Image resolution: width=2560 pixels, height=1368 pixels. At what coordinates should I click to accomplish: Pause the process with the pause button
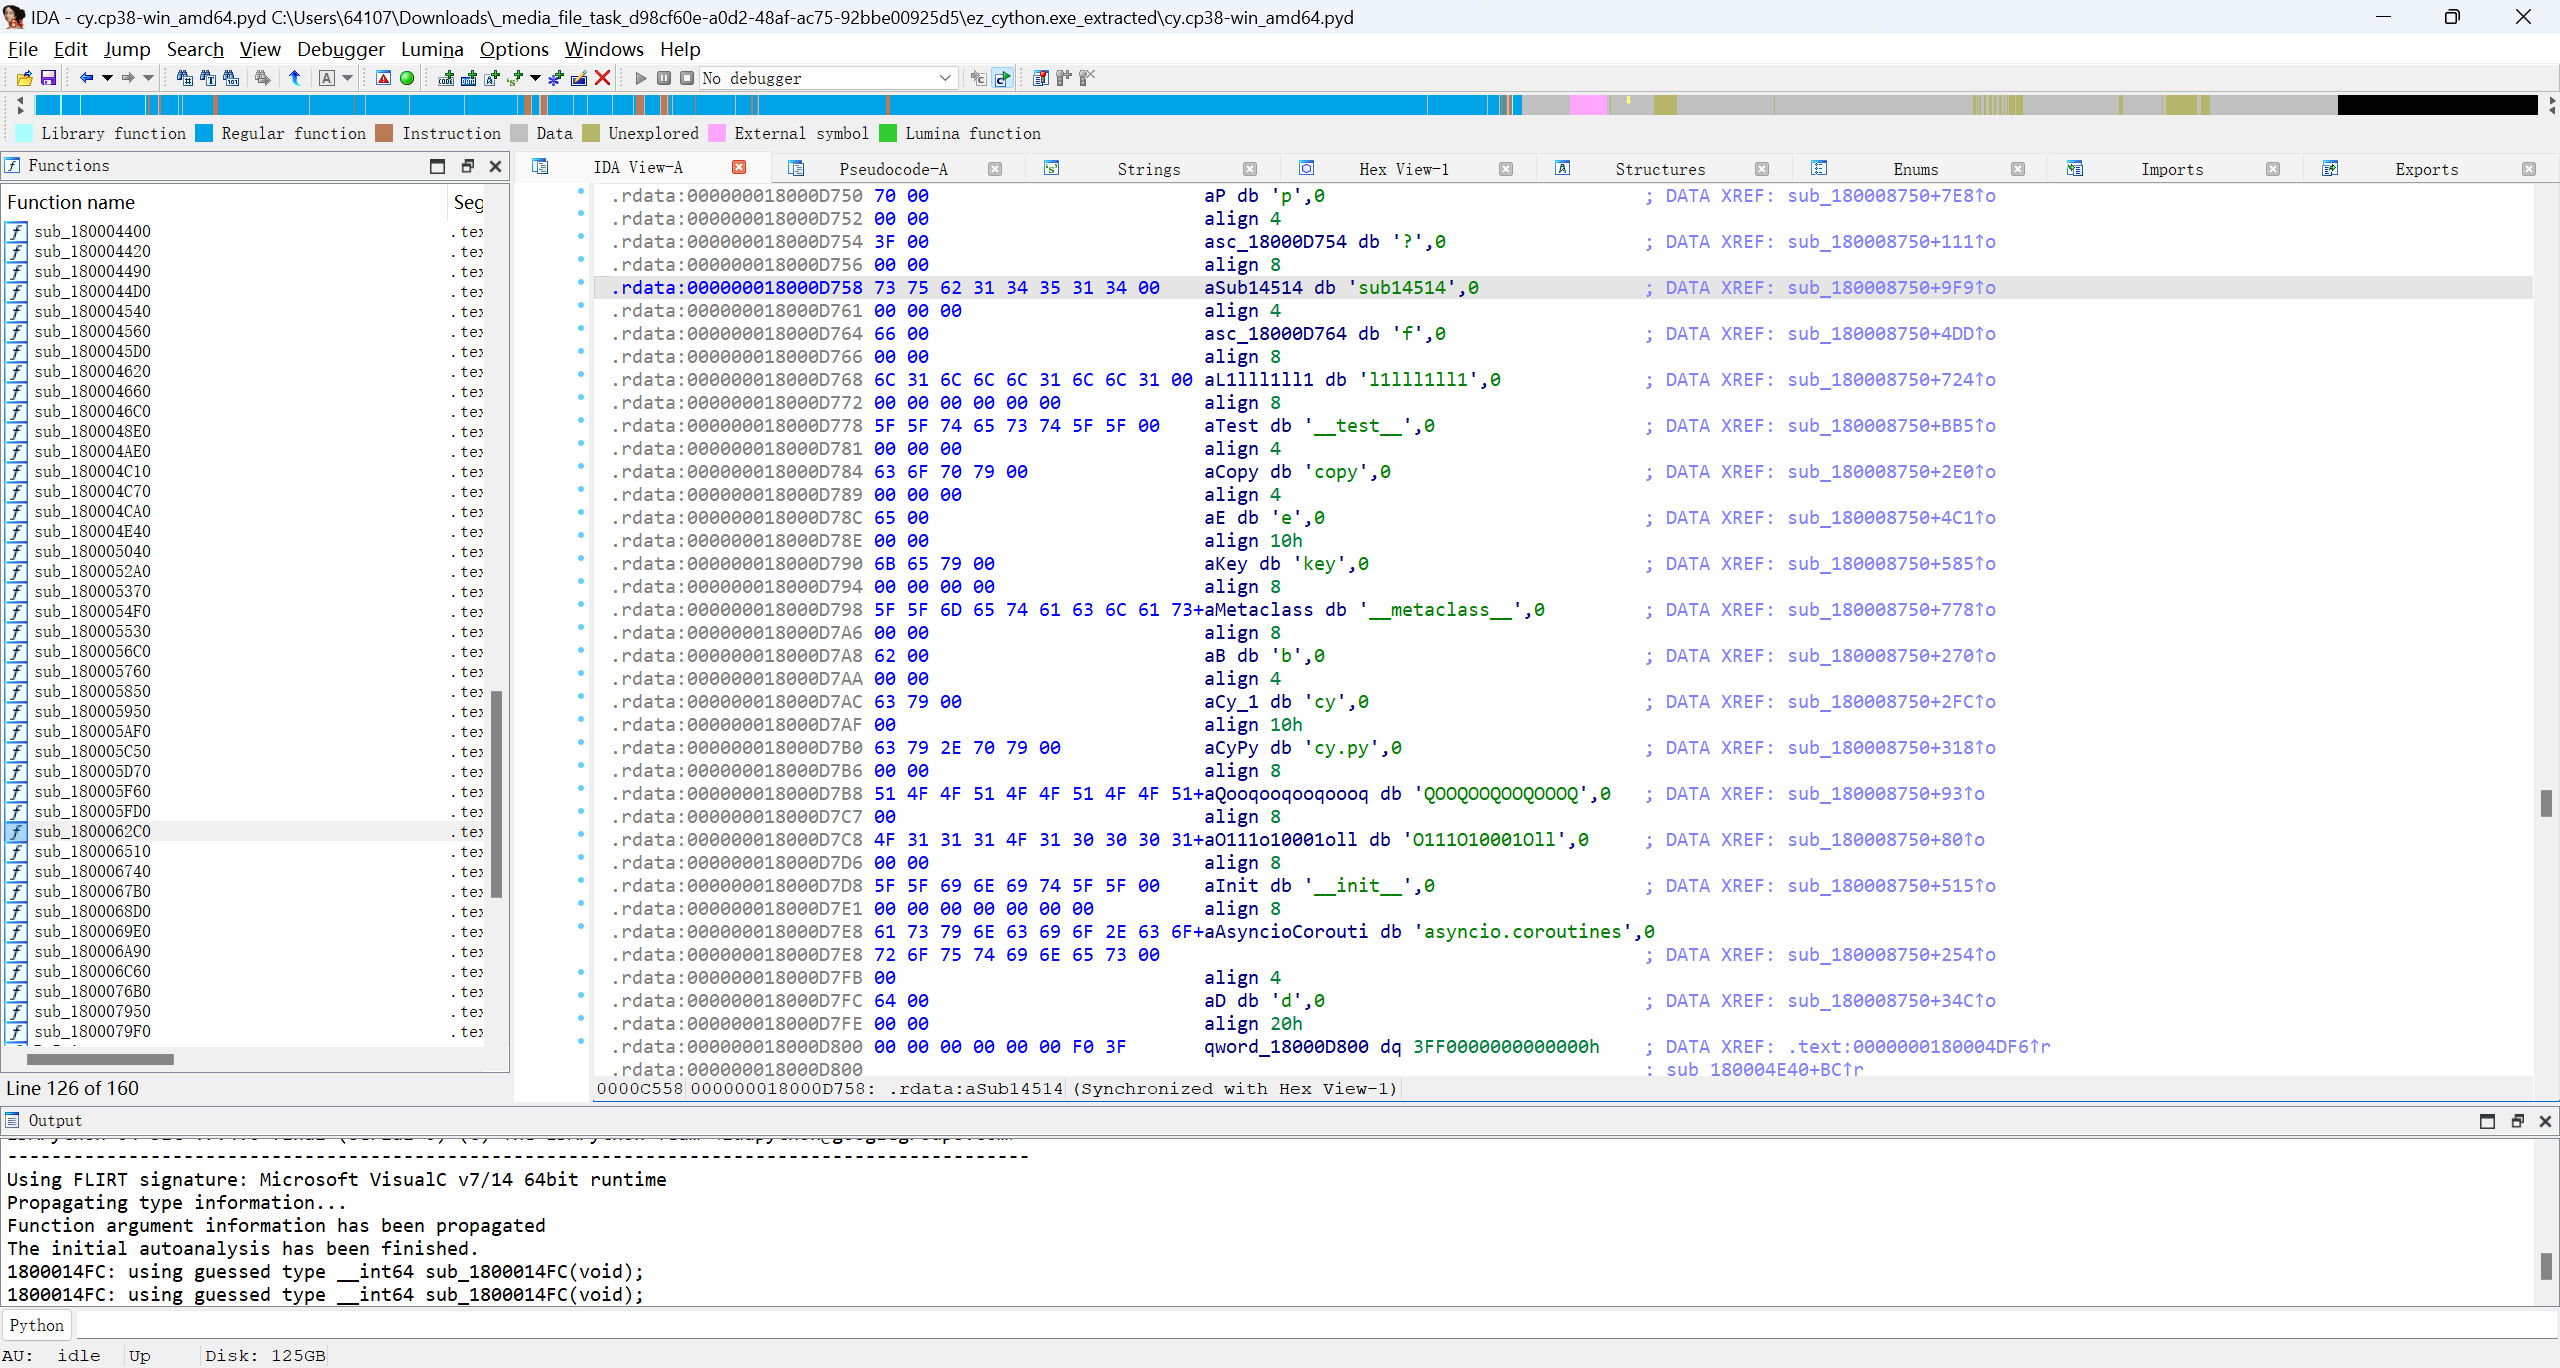[664, 78]
